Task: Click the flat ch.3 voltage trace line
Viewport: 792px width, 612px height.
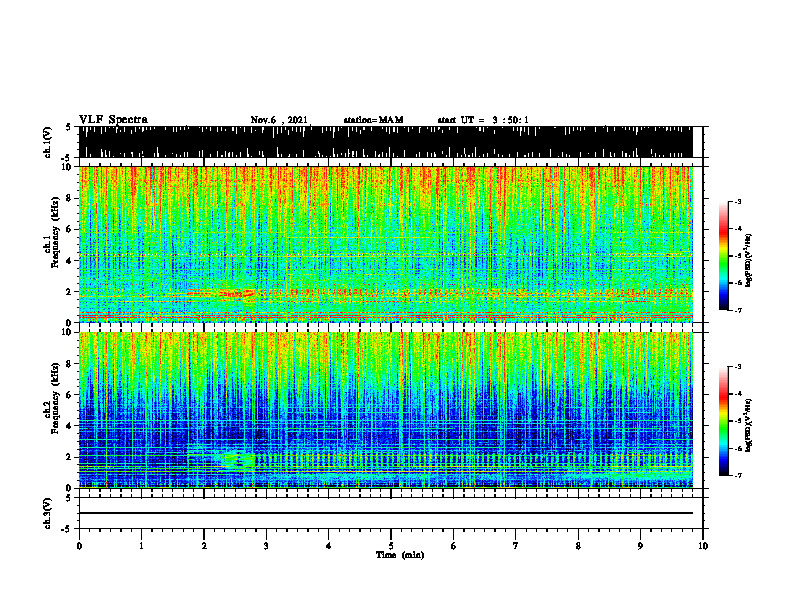Action: [x=385, y=513]
